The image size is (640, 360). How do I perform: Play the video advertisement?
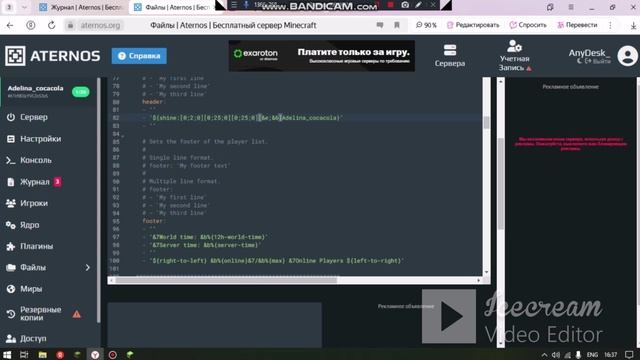(449, 316)
